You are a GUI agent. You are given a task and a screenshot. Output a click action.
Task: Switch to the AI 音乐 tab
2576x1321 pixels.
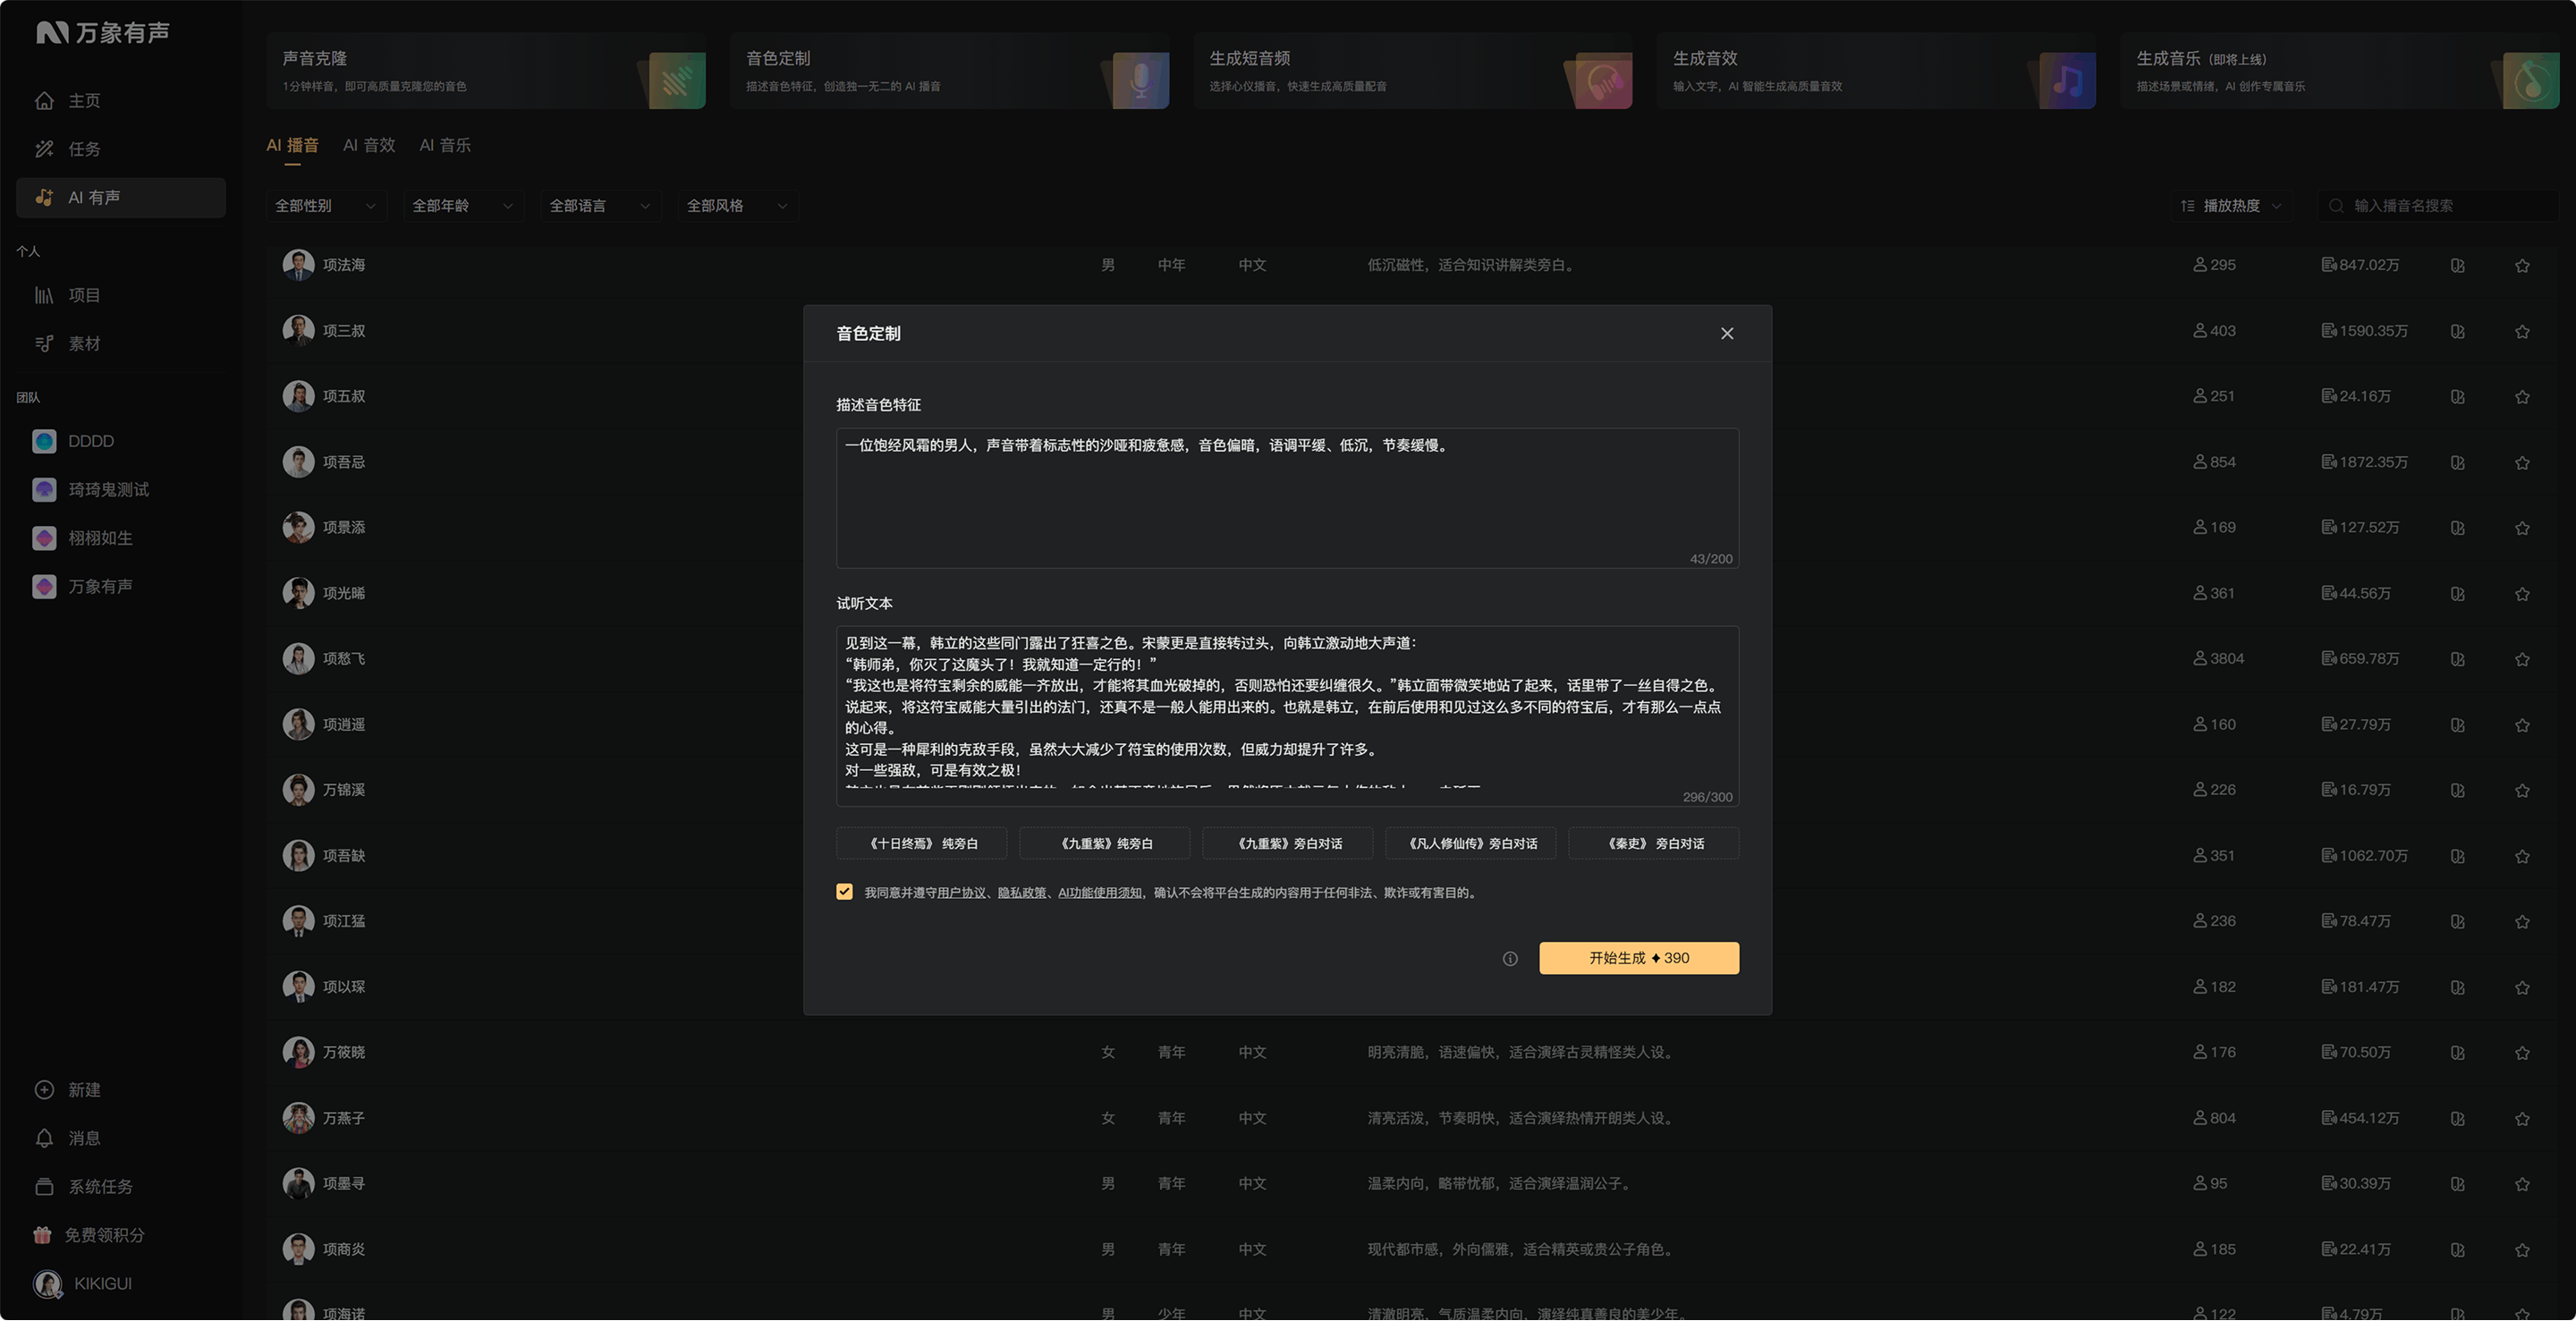click(445, 146)
